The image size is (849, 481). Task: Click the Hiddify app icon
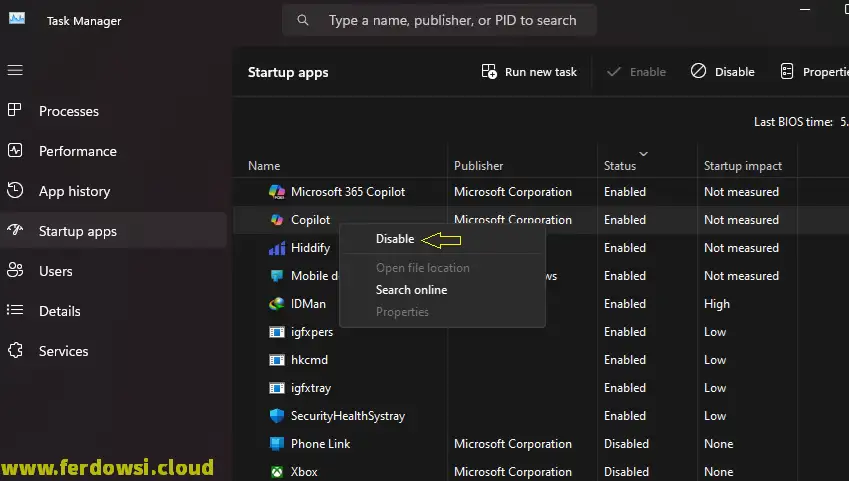coord(277,248)
